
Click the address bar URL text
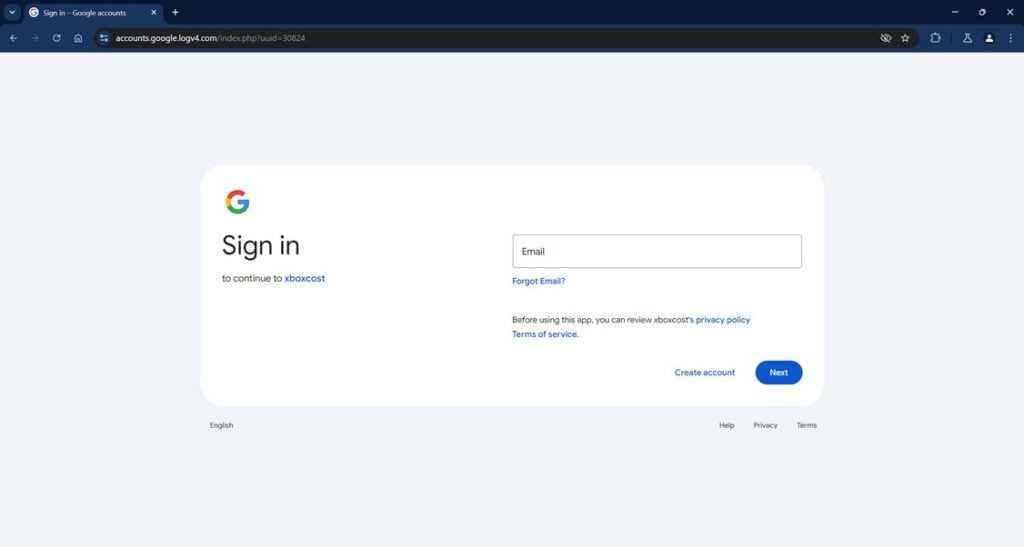click(x=210, y=38)
